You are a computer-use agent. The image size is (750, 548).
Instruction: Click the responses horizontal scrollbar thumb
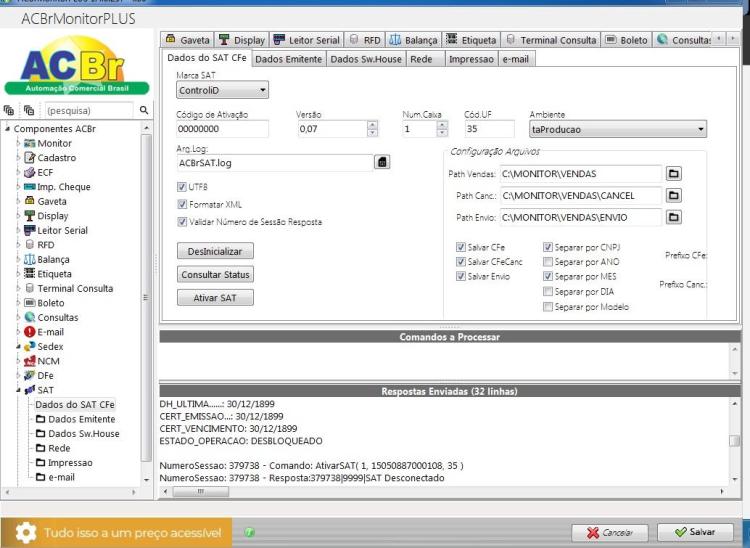(x=201, y=491)
